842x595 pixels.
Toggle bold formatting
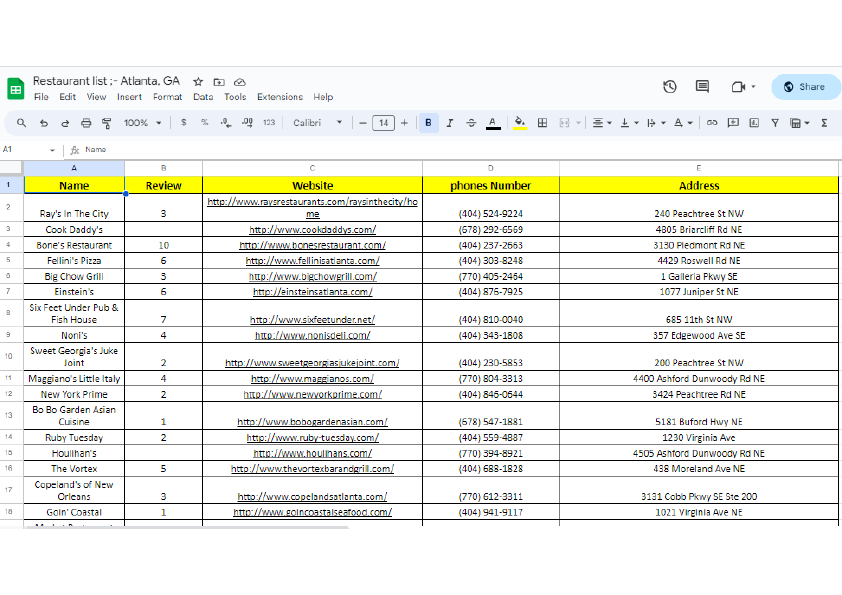coord(428,122)
